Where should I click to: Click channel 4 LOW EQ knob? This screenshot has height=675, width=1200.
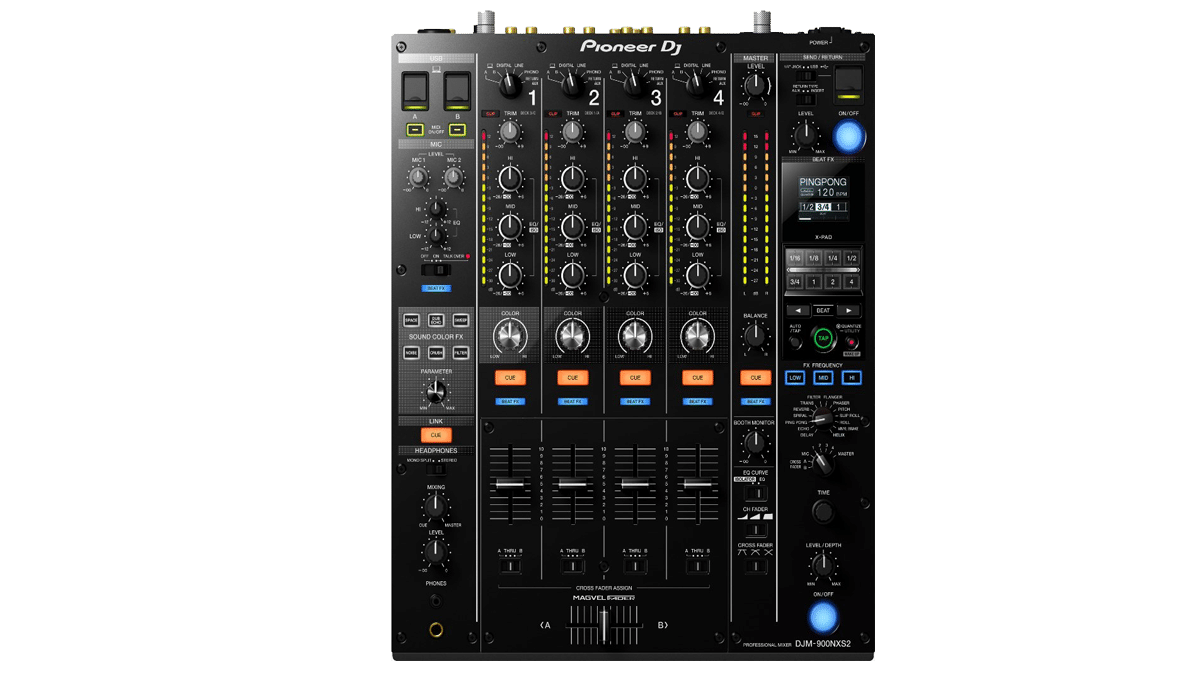[x=696, y=274]
